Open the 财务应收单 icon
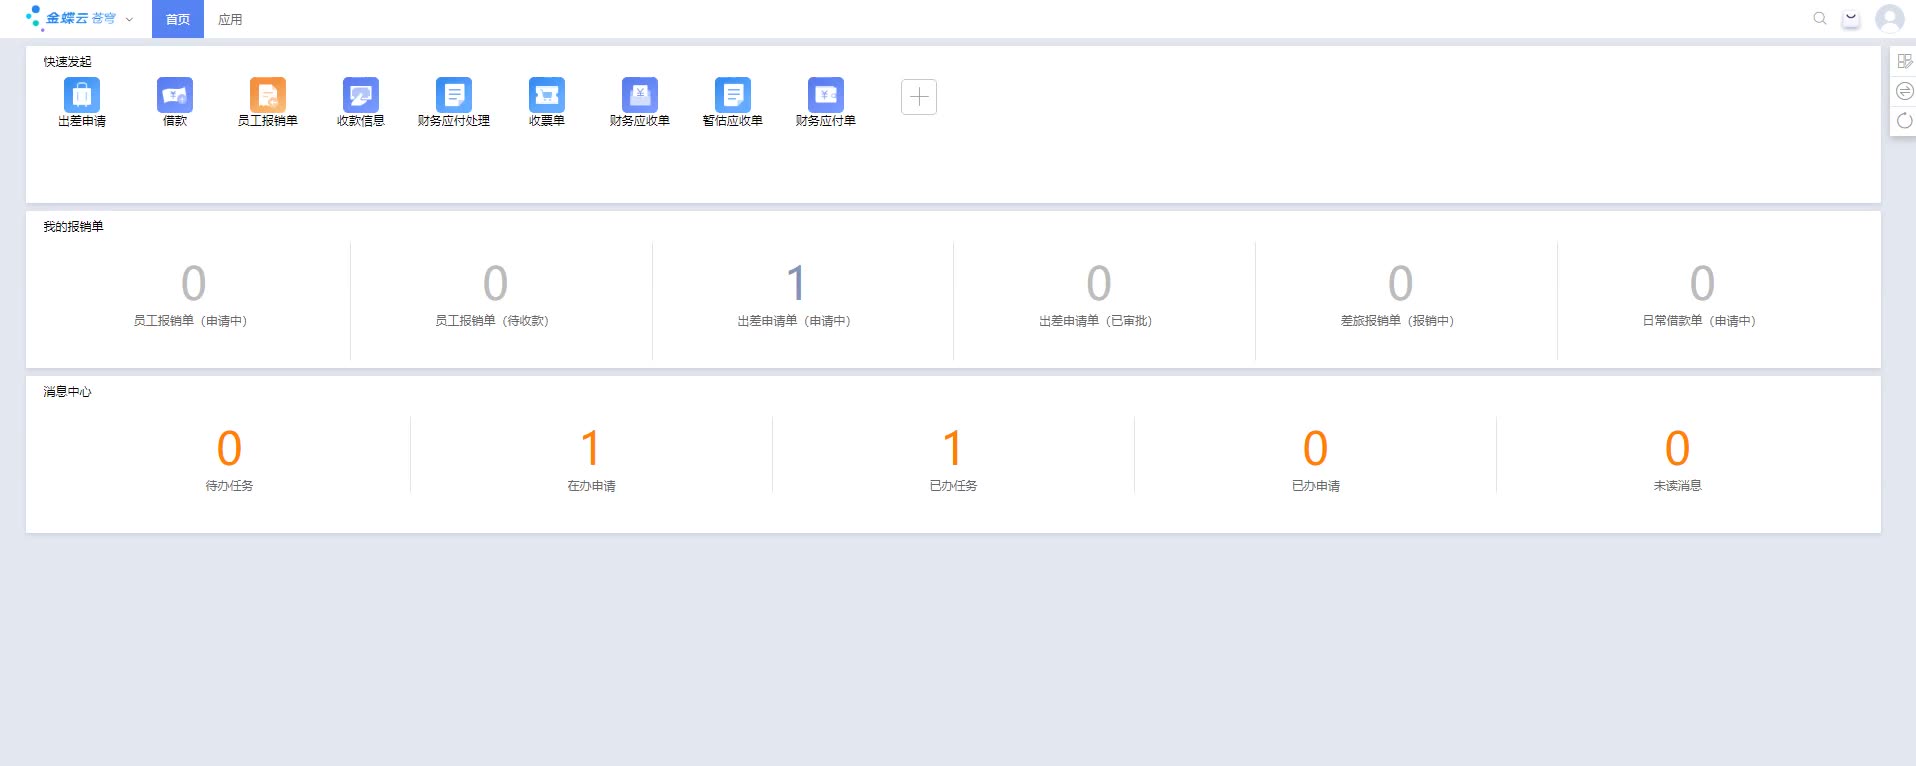Image resolution: width=1916 pixels, height=766 pixels. tap(640, 95)
